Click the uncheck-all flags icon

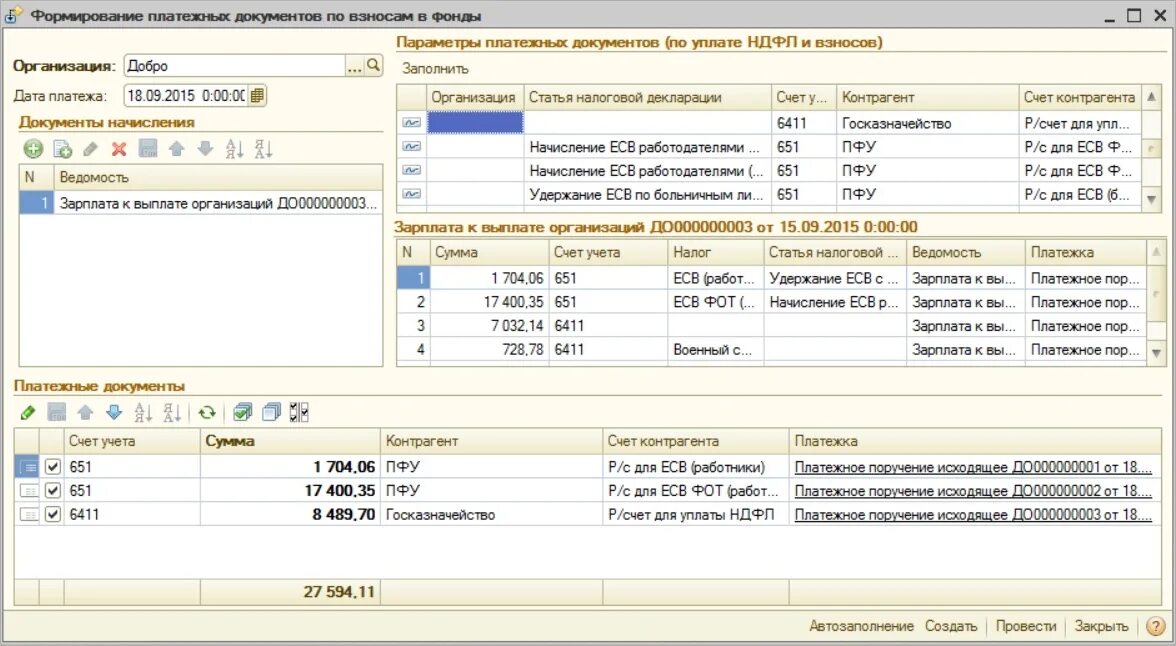271,412
